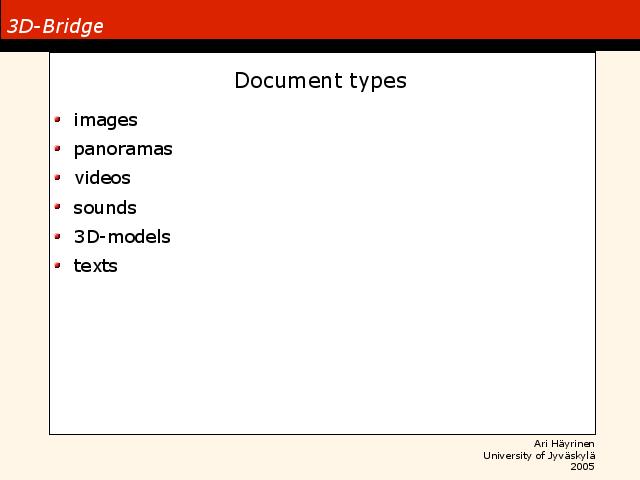This screenshot has height=480, width=640.
Task: Click the videos list item
Action: [102, 178]
